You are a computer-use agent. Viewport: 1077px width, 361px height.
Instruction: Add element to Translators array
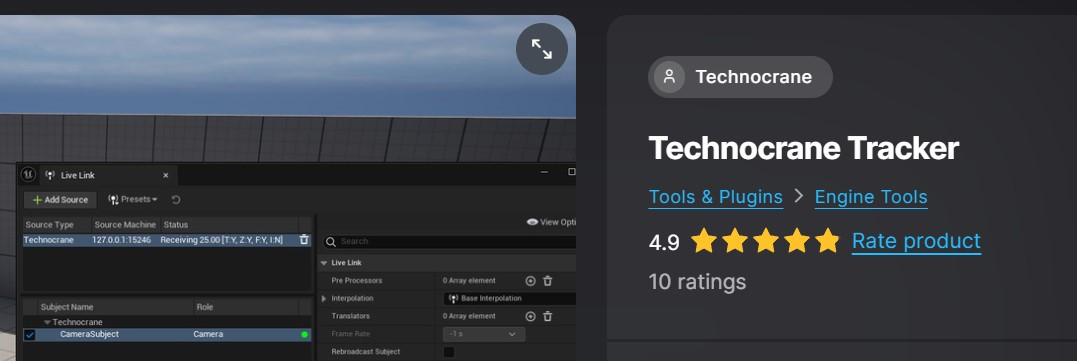click(530, 316)
